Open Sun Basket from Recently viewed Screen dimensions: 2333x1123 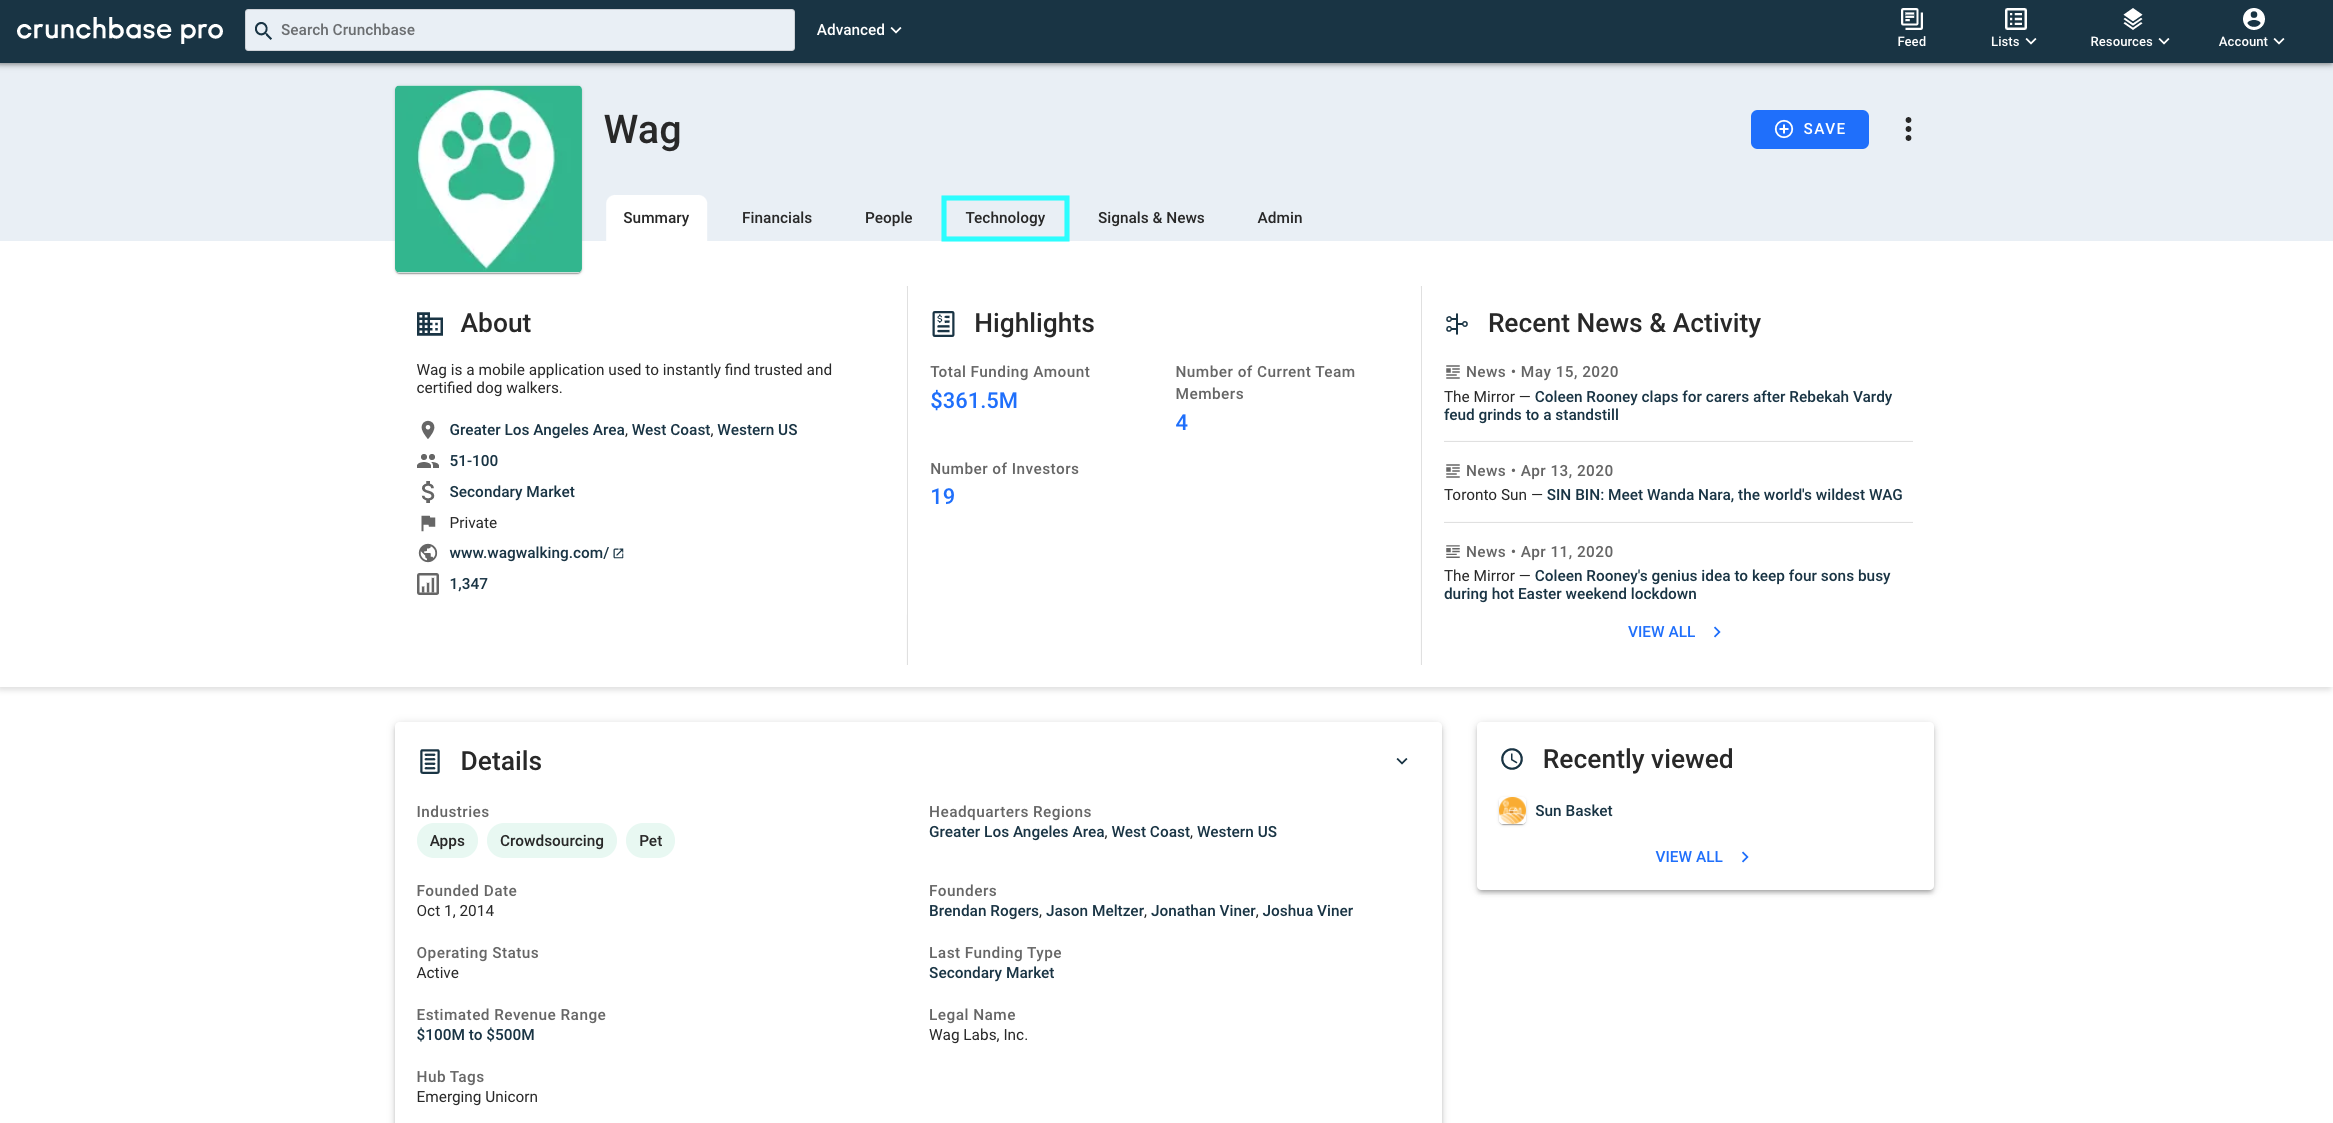pyautogui.click(x=1574, y=811)
